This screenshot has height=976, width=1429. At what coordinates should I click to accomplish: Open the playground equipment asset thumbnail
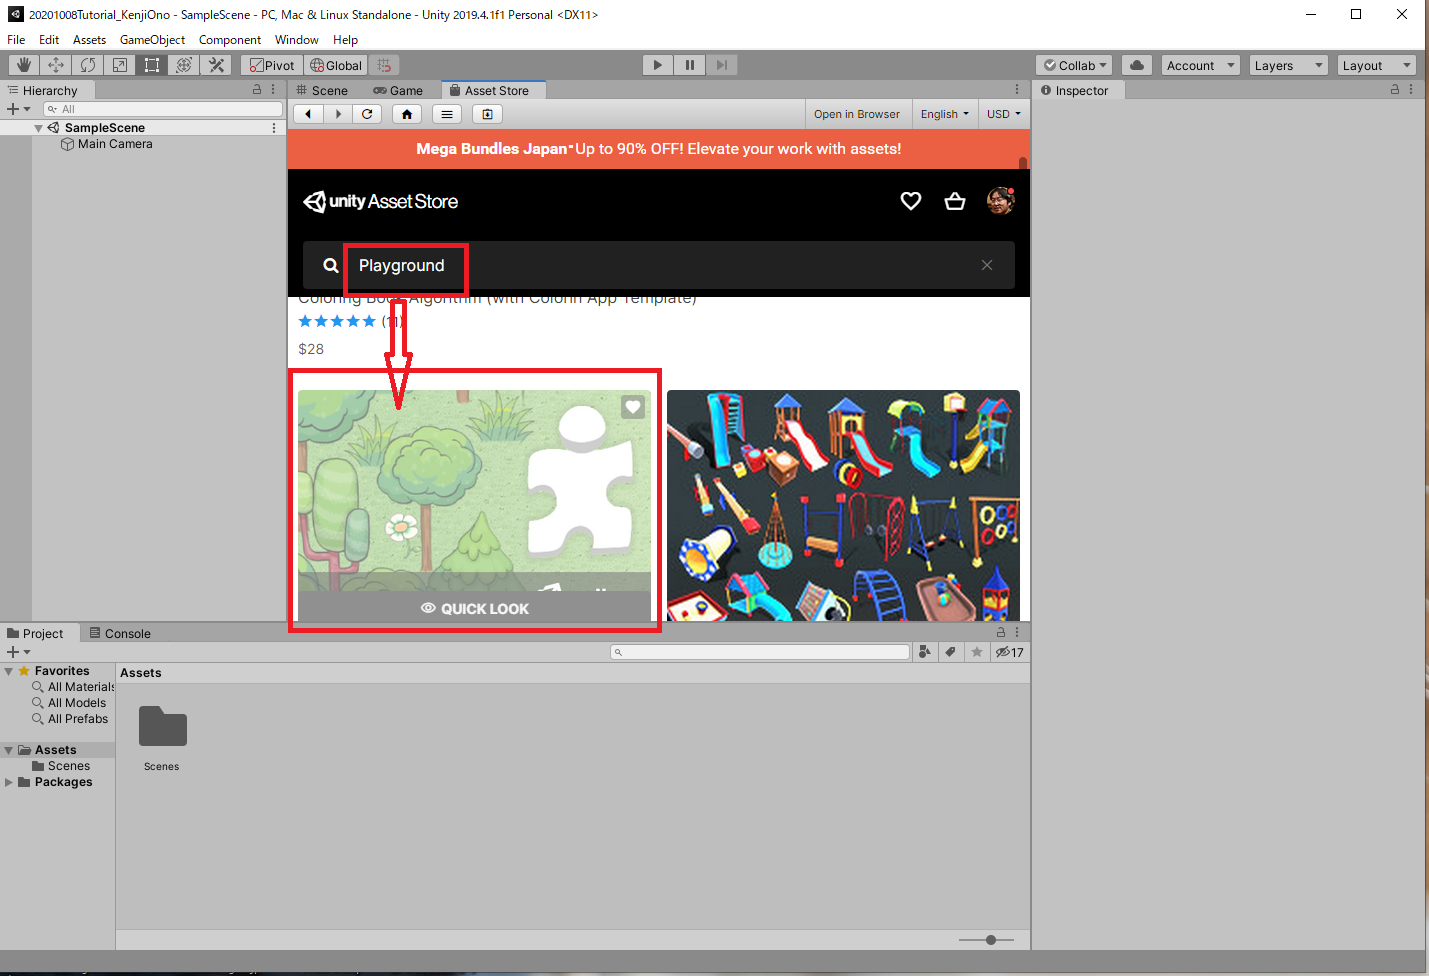(843, 505)
